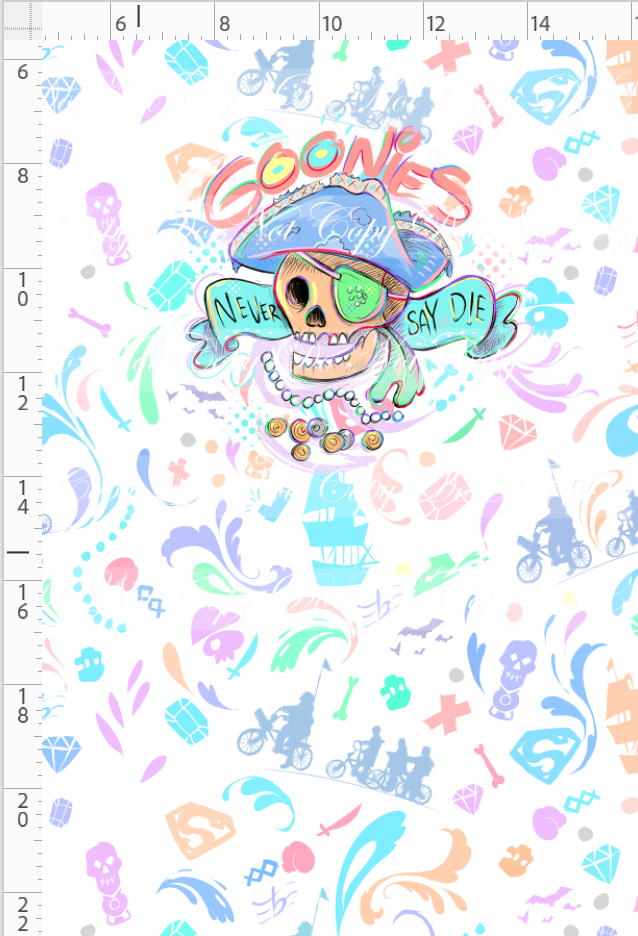Click the ruler origin corner box
The image size is (638, 936).
[20, 19]
